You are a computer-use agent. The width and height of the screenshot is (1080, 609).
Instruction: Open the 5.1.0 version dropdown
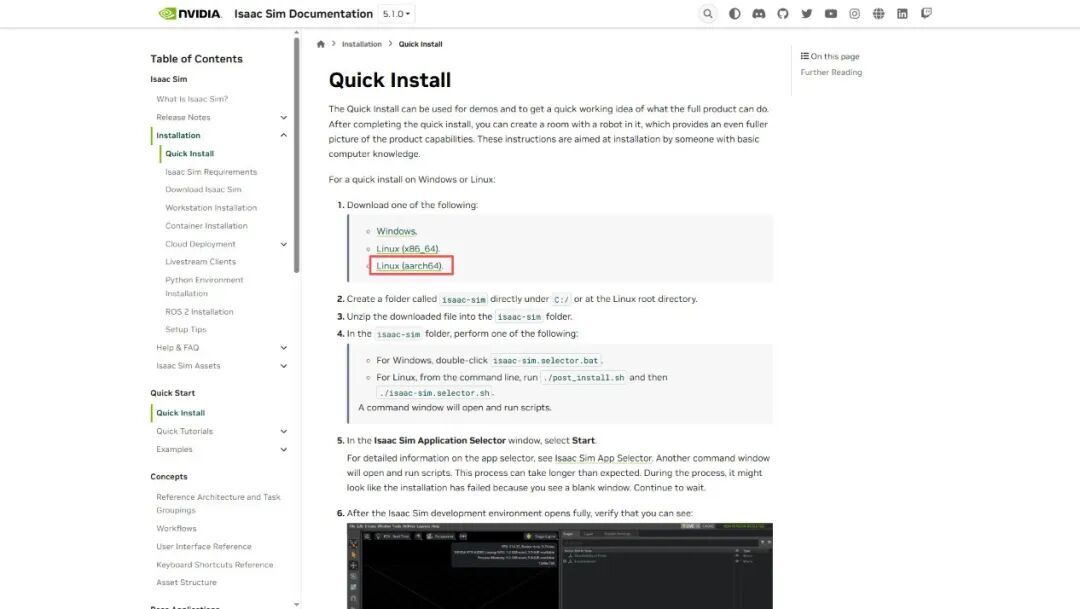[x=396, y=14]
